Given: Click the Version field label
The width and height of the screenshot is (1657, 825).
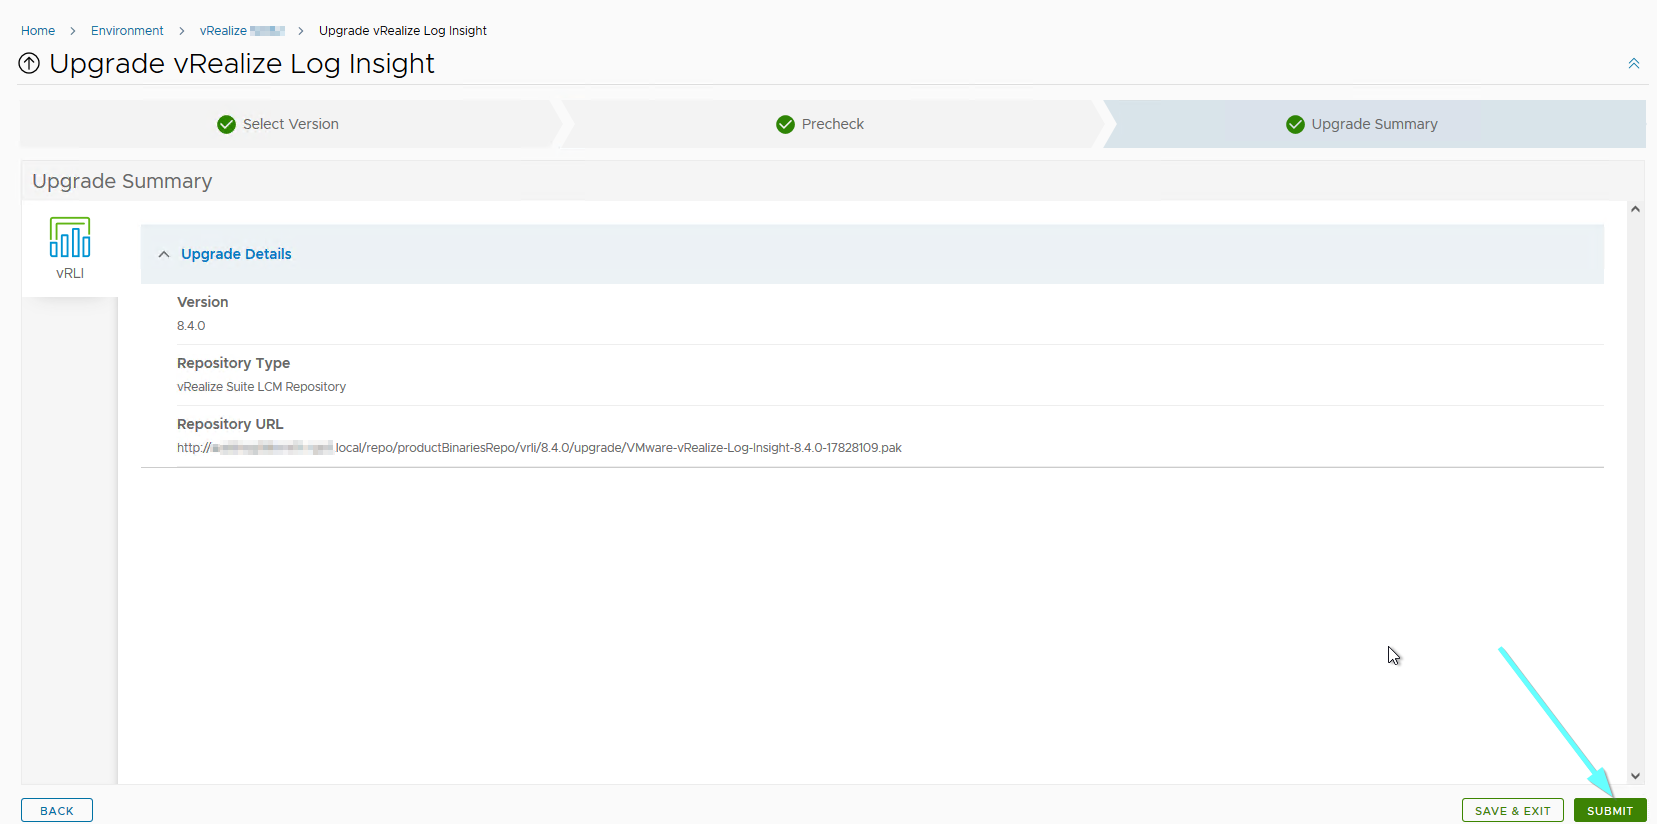Looking at the screenshot, I should tap(202, 302).
